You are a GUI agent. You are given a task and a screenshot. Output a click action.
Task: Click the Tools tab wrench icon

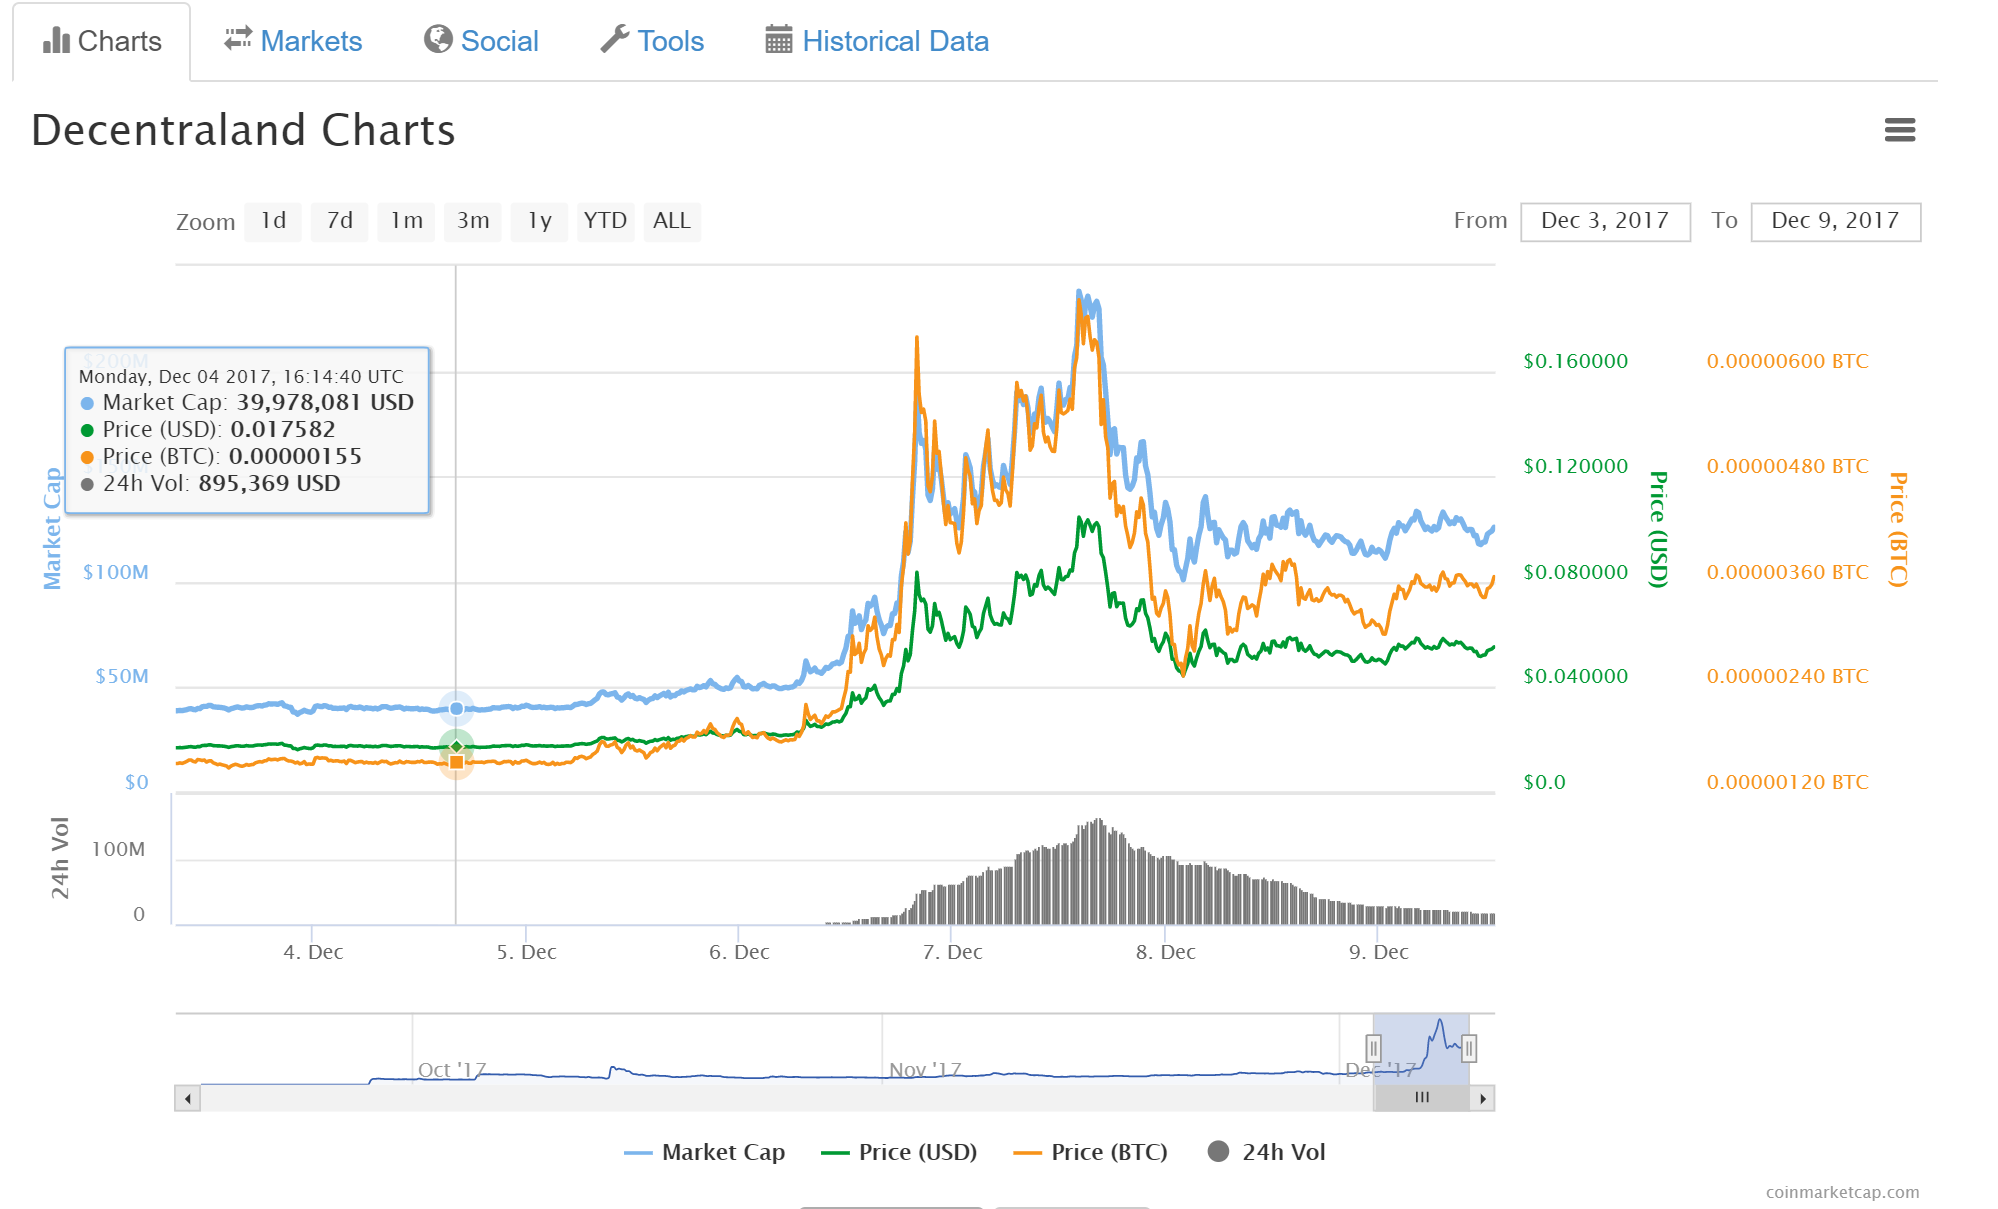point(614,39)
